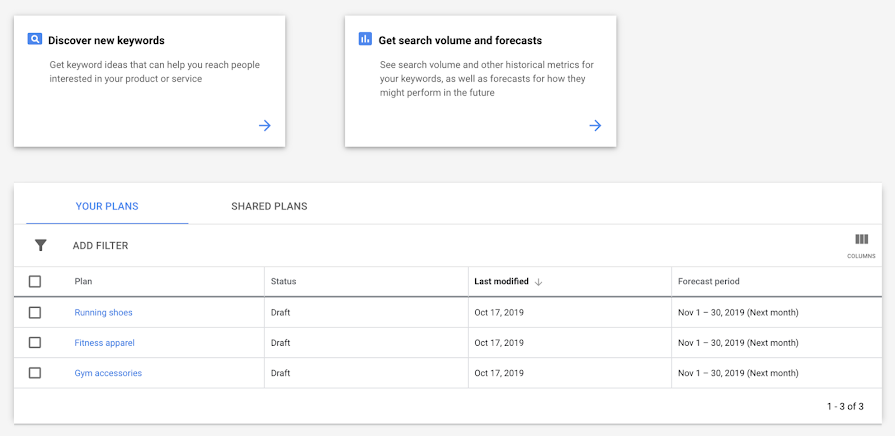Check the box for Running shoes plan
The width and height of the screenshot is (895, 436).
pos(35,313)
